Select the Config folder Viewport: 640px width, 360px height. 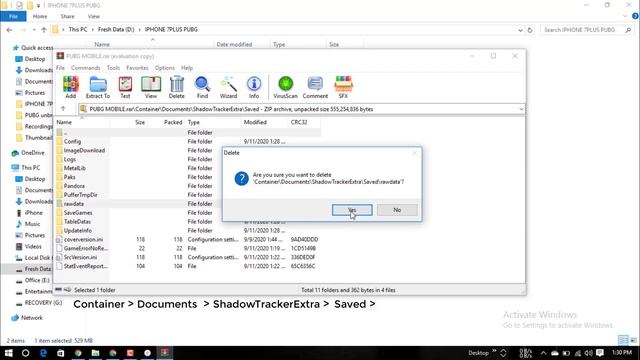click(72, 142)
